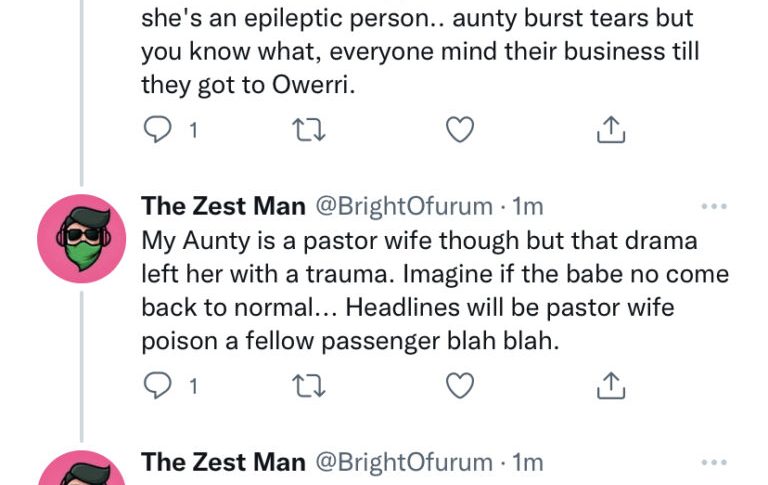768x485 pixels.
Task: Reply to the tweet ending 'got to Owerri'
Action: tap(155, 130)
